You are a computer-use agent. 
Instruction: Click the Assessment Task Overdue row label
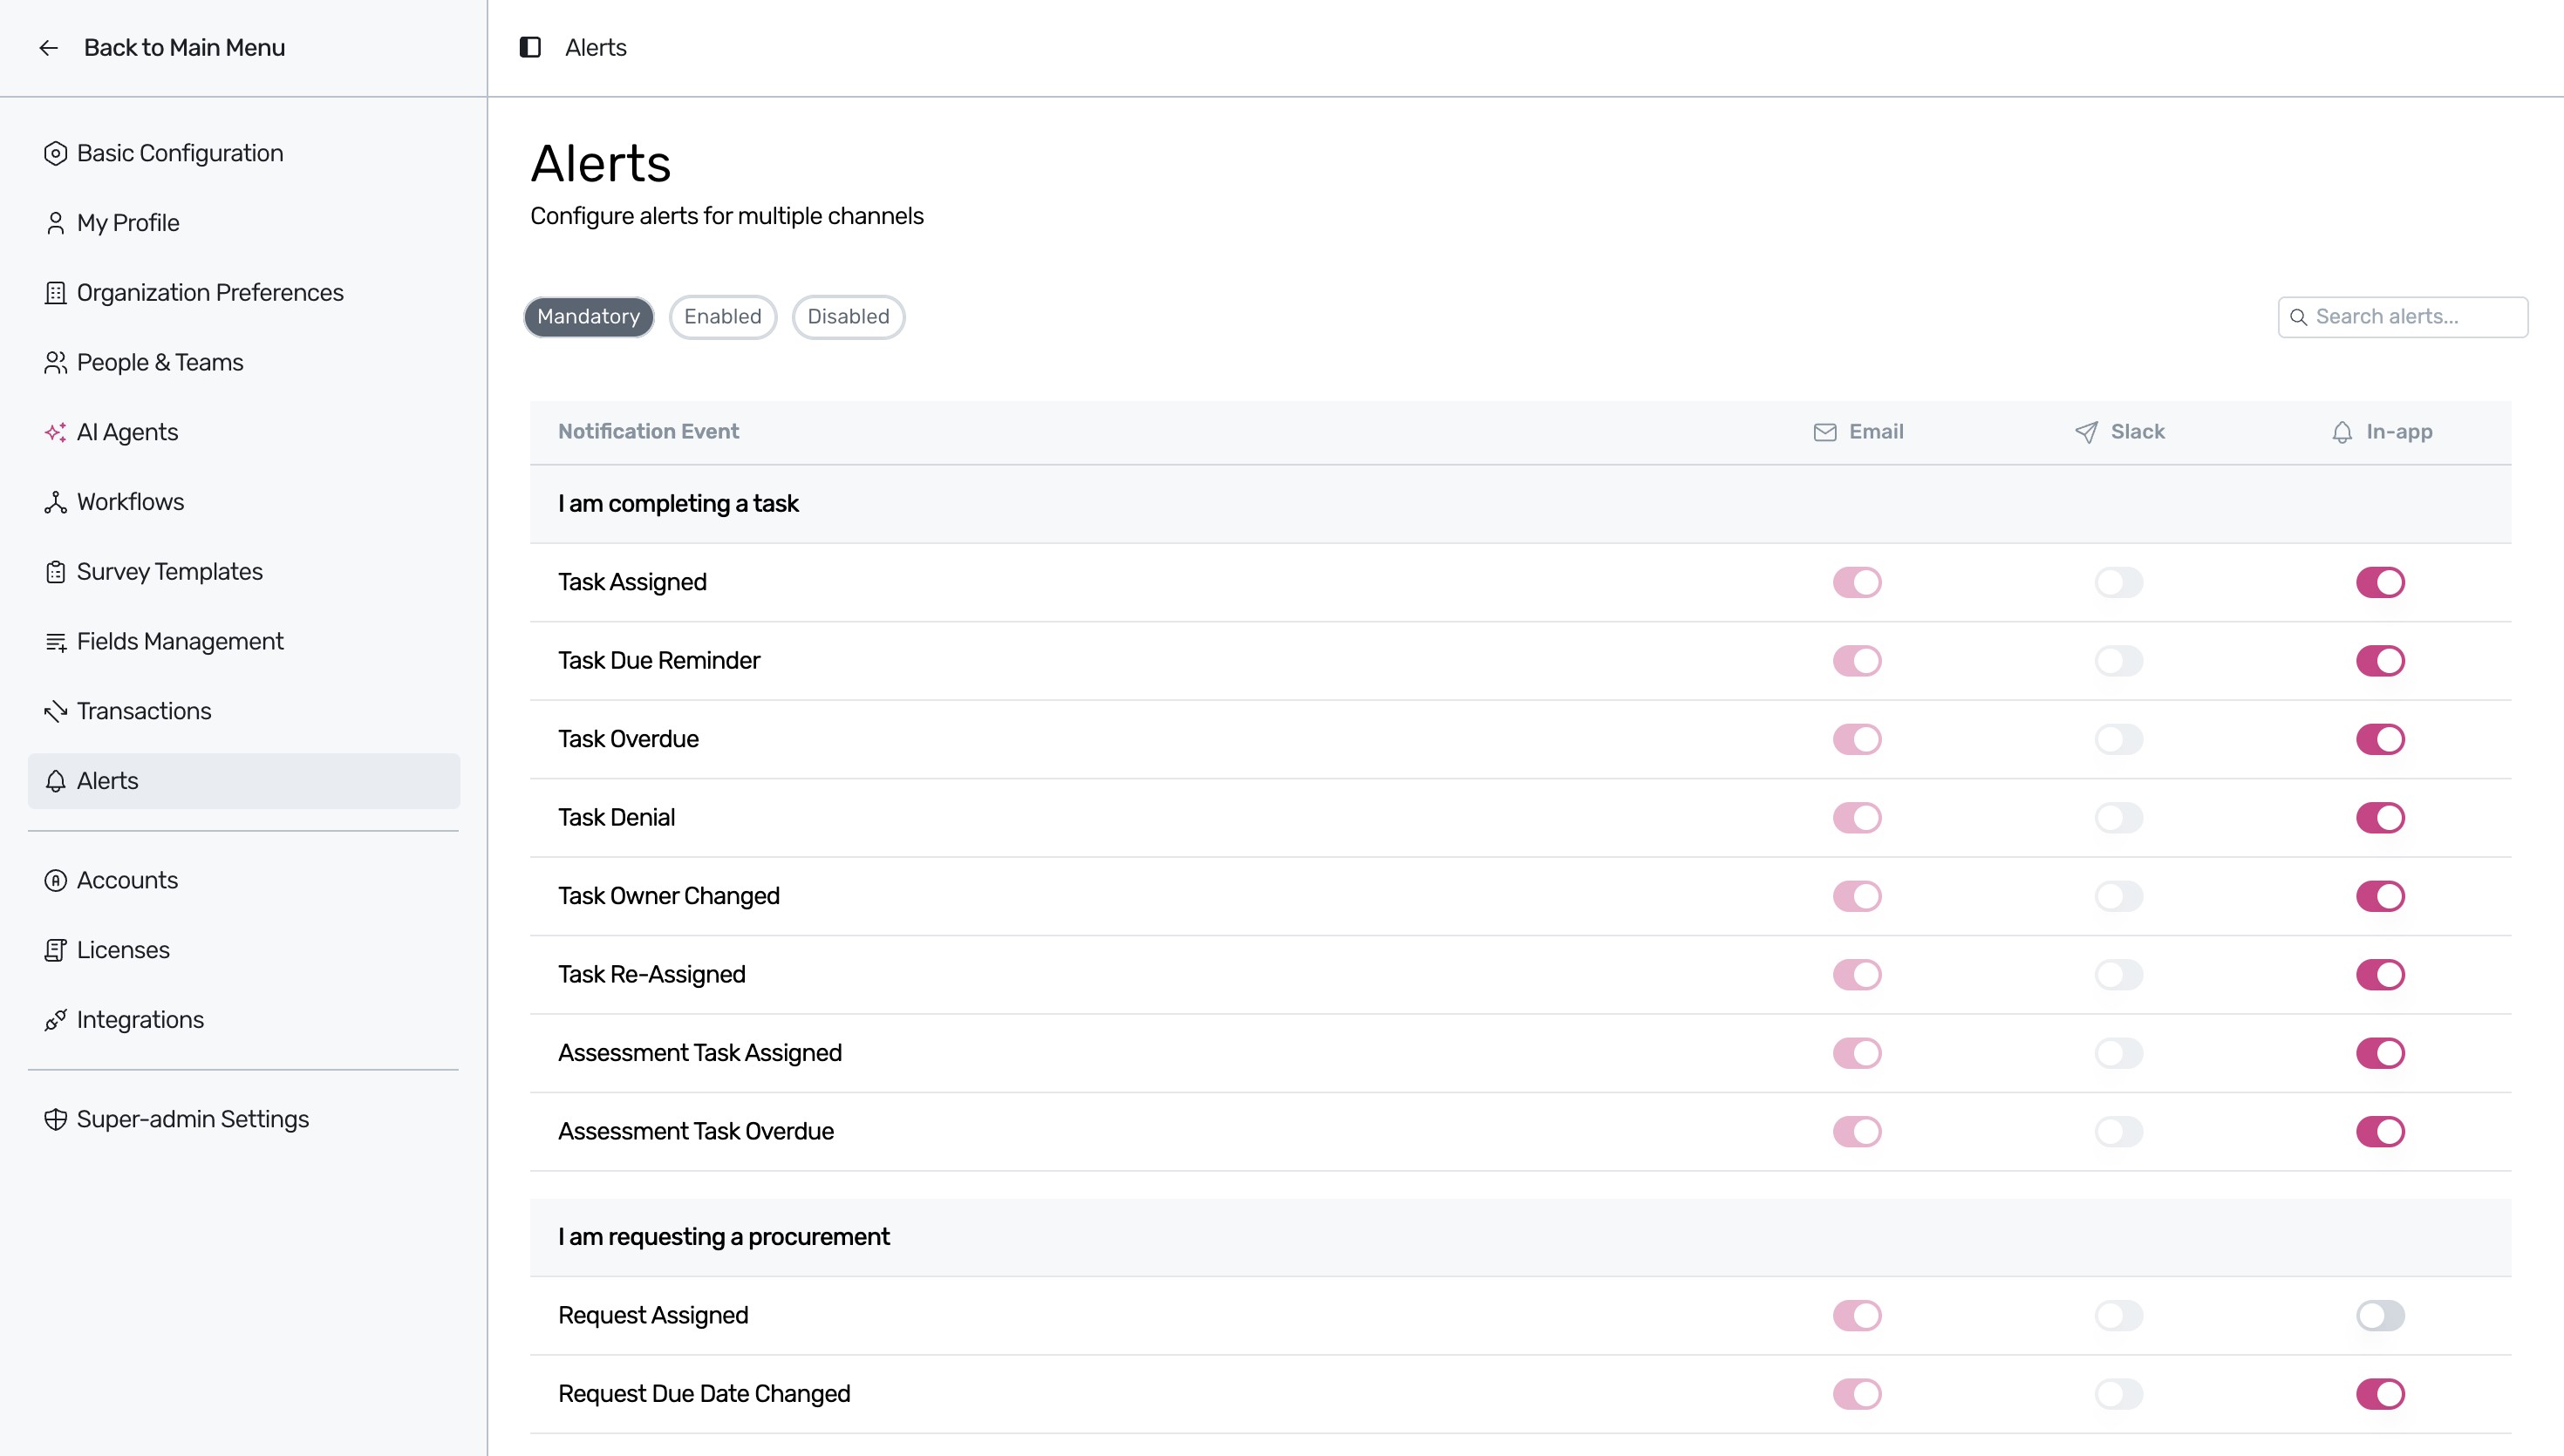coord(696,1132)
